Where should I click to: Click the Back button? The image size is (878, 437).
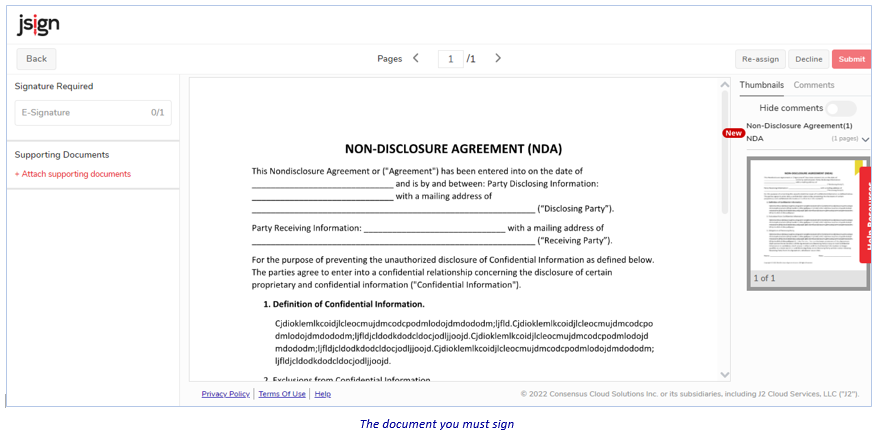[36, 59]
